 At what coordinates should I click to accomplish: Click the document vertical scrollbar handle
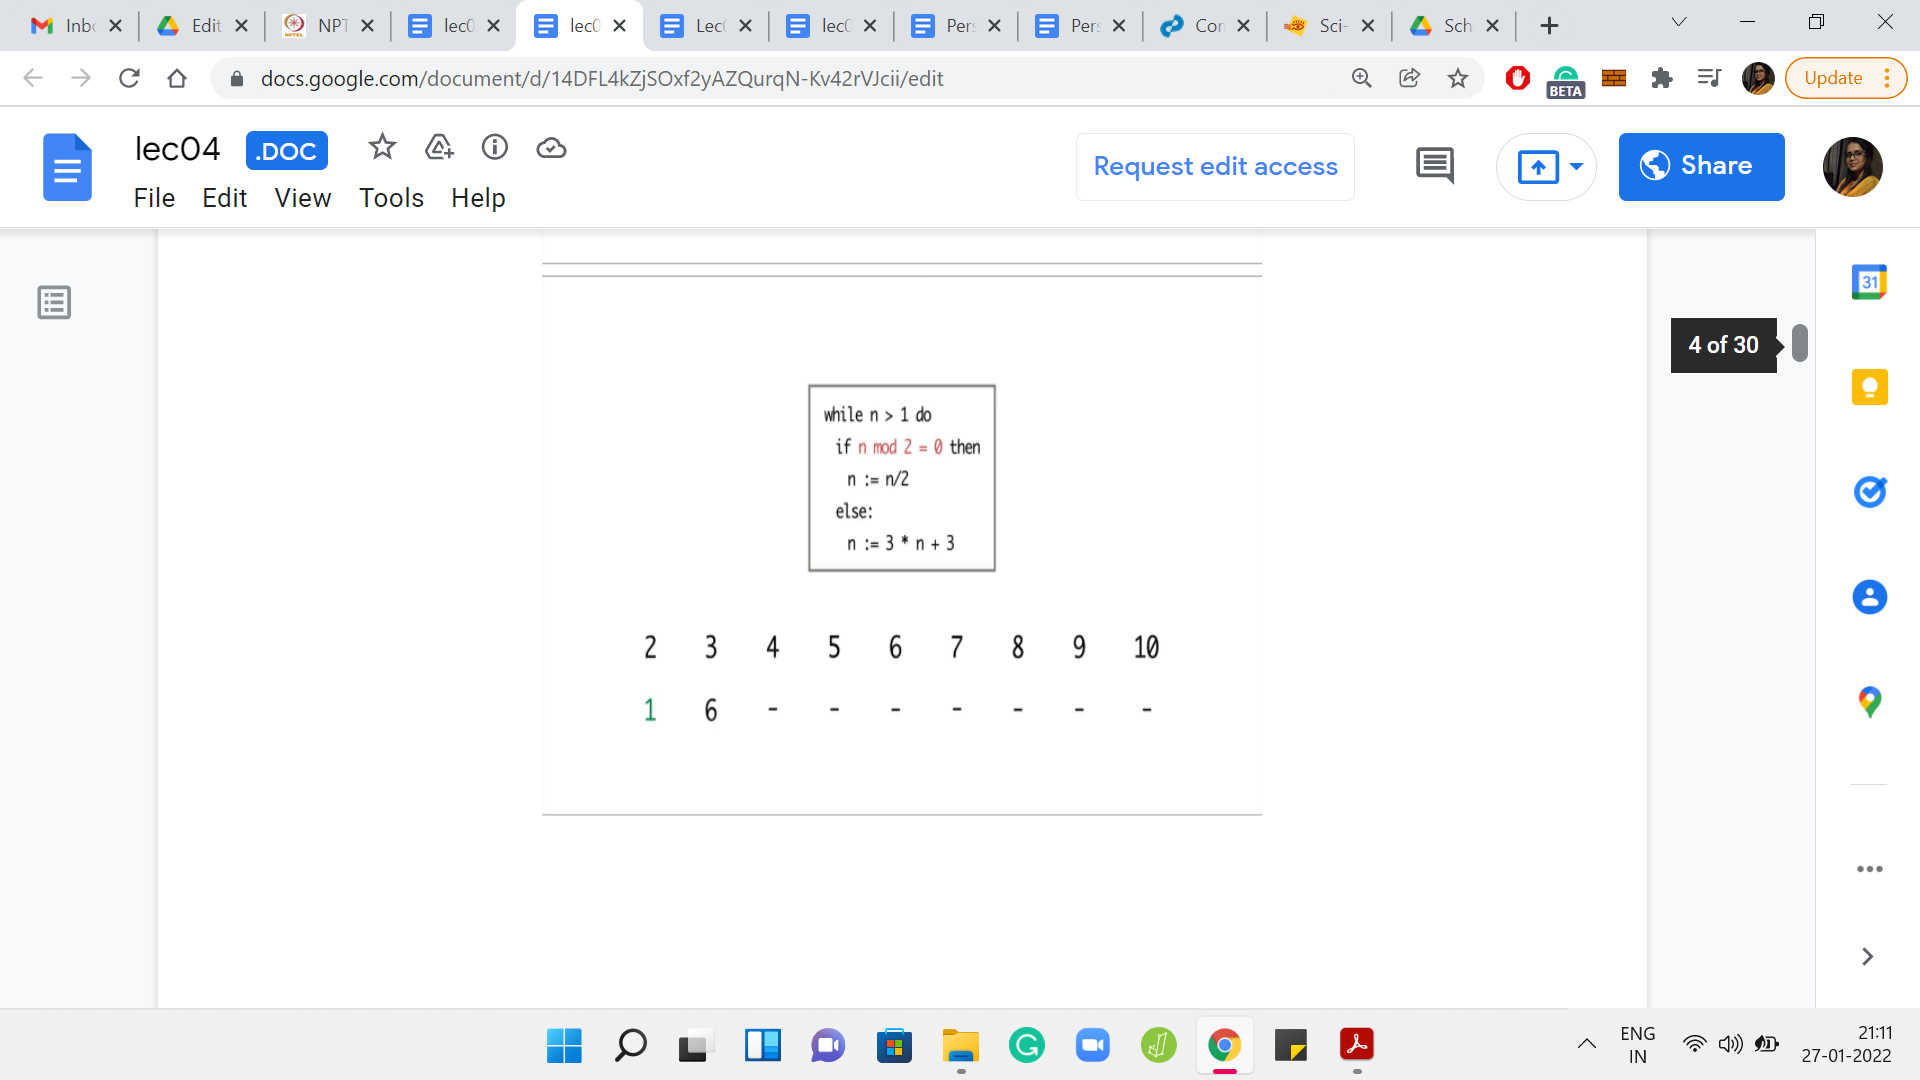point(1800,343)
